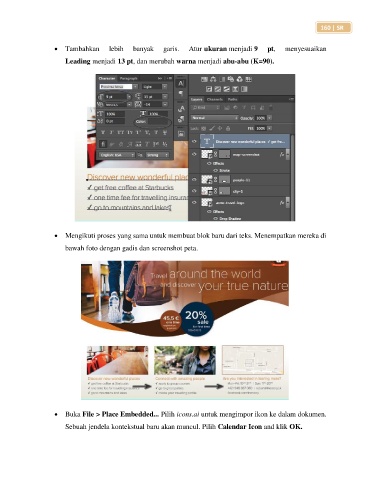The width and height of the screenshot is (370, 480).
Task: Click the text layer T thumbnail
Action: (207, 142)
